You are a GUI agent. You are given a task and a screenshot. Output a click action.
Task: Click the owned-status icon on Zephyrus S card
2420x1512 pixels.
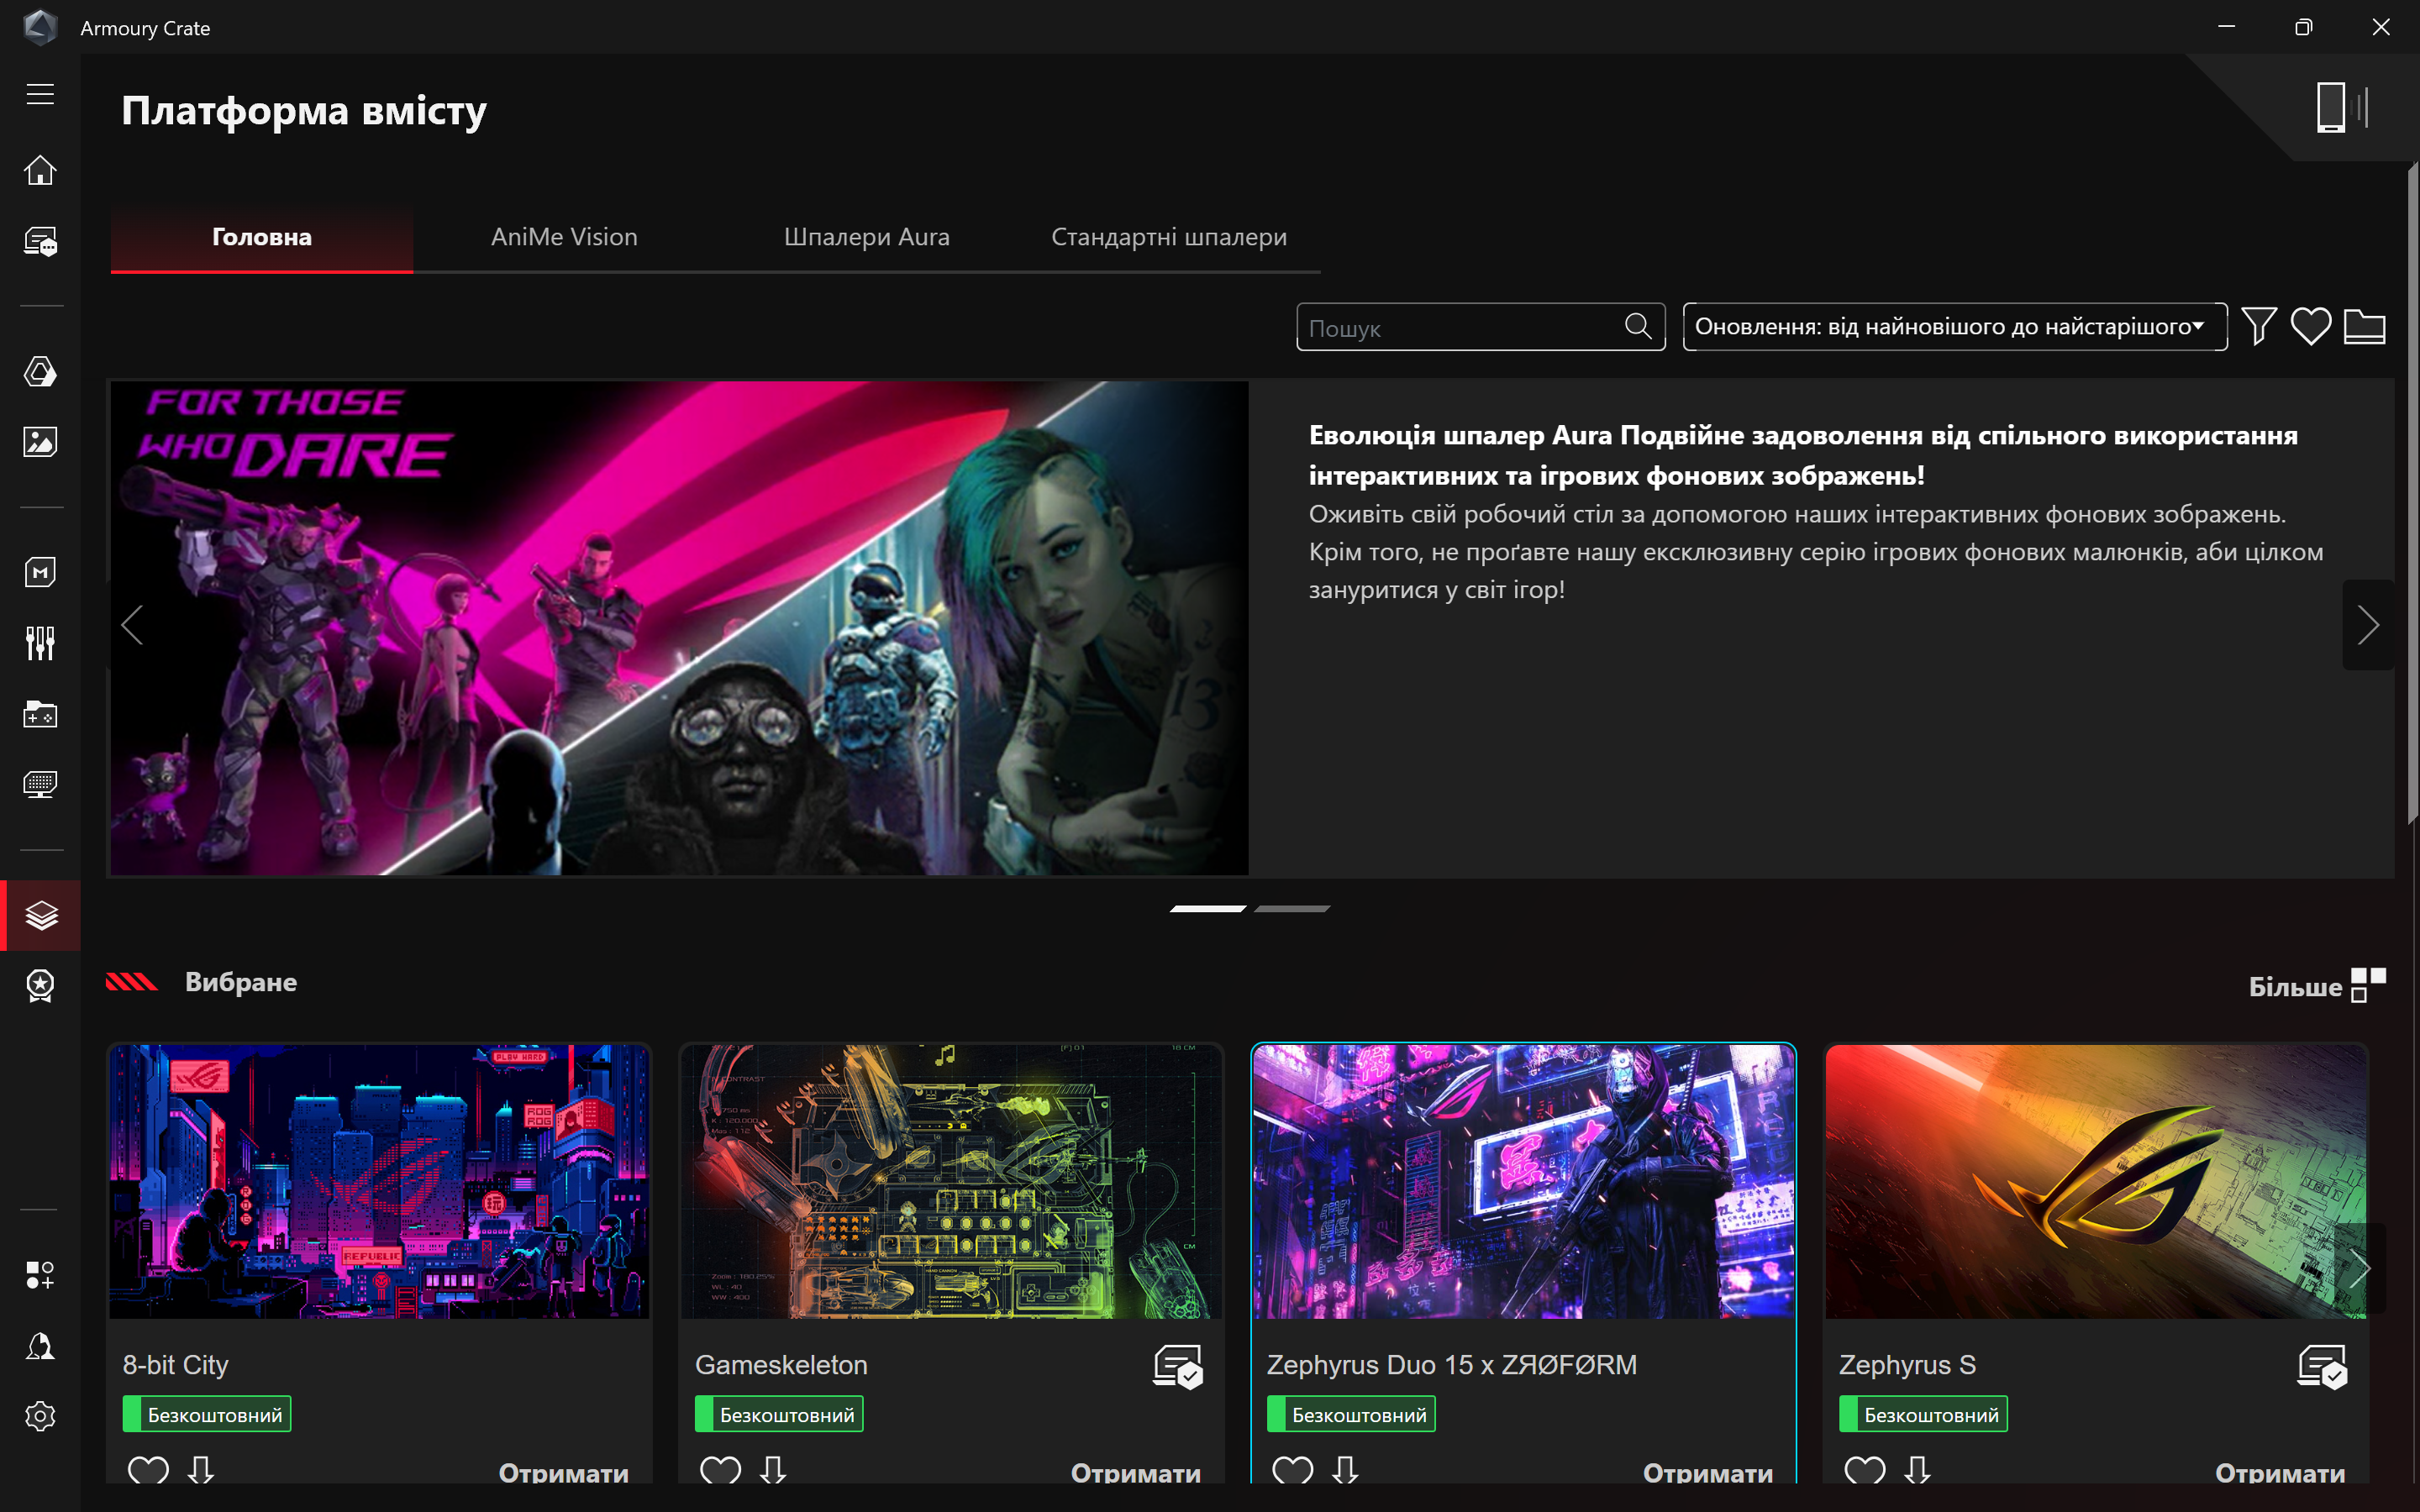coord(2322,1367)
